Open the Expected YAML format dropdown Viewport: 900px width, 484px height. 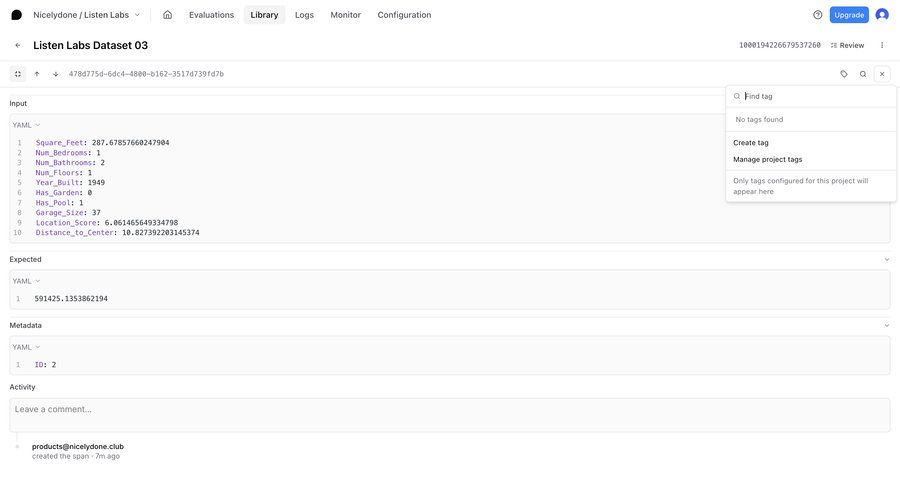(x=26, y=281)
